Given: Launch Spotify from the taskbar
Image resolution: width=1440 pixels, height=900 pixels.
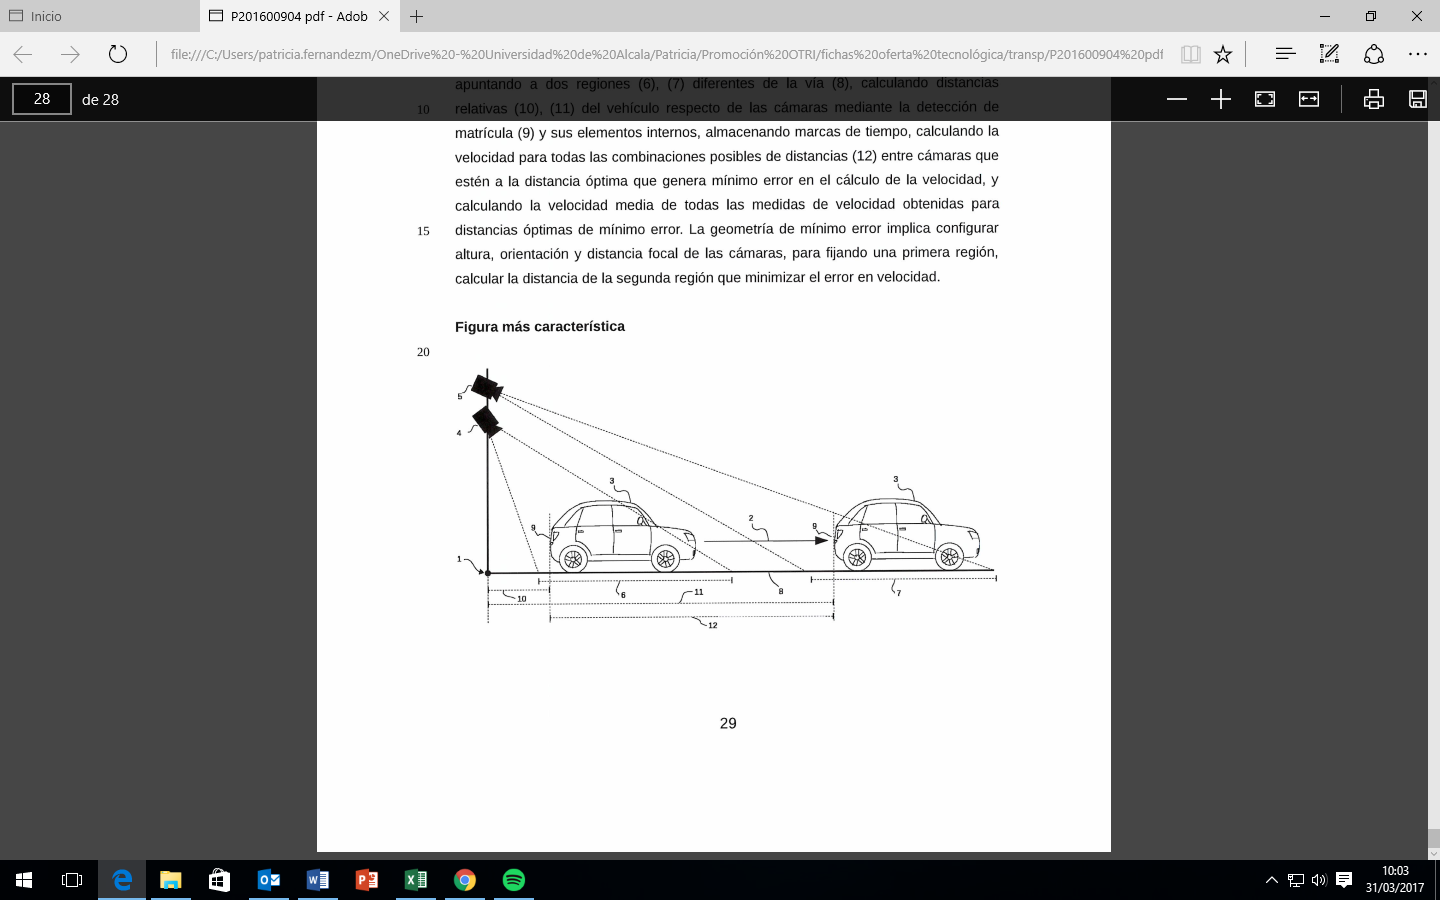Looking at the screenshot, I should (513, 880).
